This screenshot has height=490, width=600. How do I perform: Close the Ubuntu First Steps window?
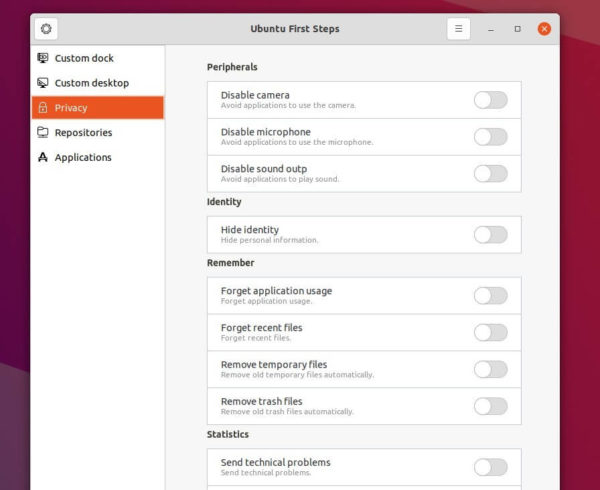tap(544, 29)
